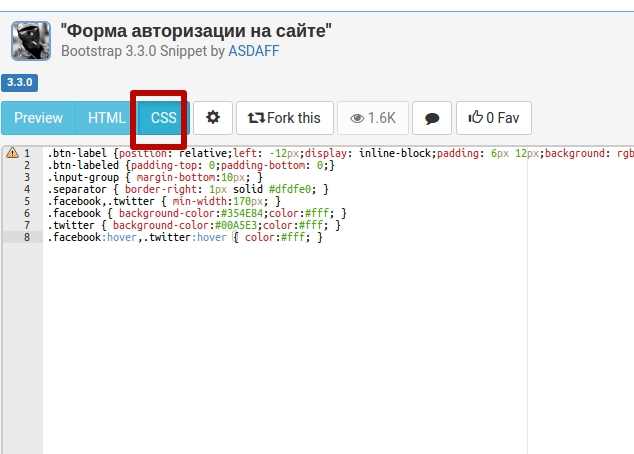
Task: Click the .input-group rule on line 3
Action: [155, 177]
